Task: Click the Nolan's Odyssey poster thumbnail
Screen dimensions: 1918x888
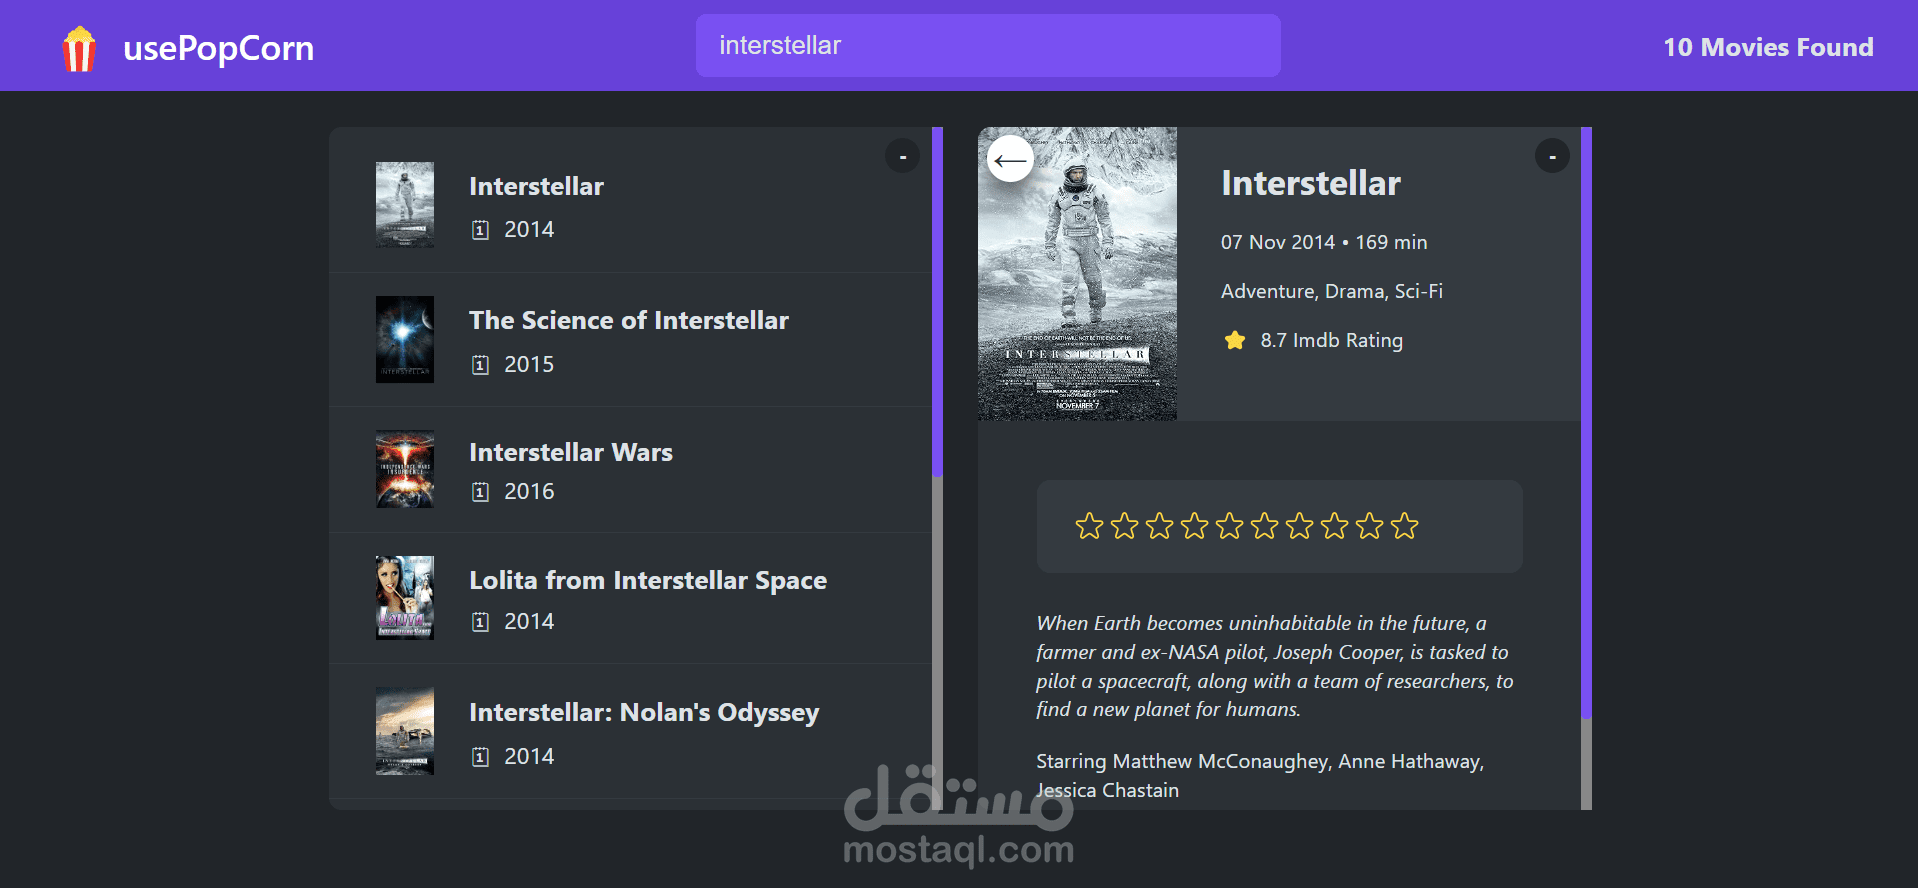Action: point(405,731)
